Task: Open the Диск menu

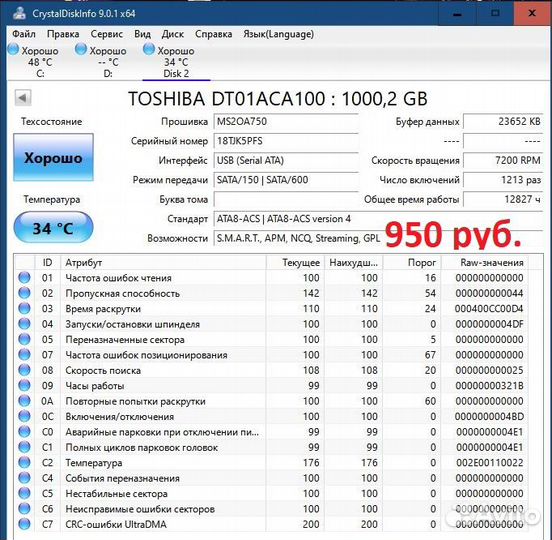Action: 172,34
